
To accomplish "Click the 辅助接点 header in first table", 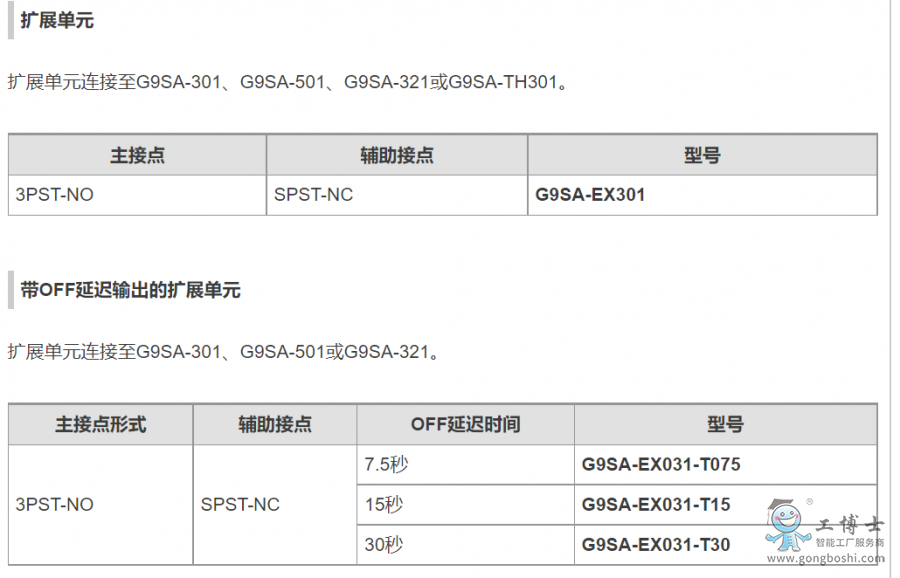I will coord(397,155).
